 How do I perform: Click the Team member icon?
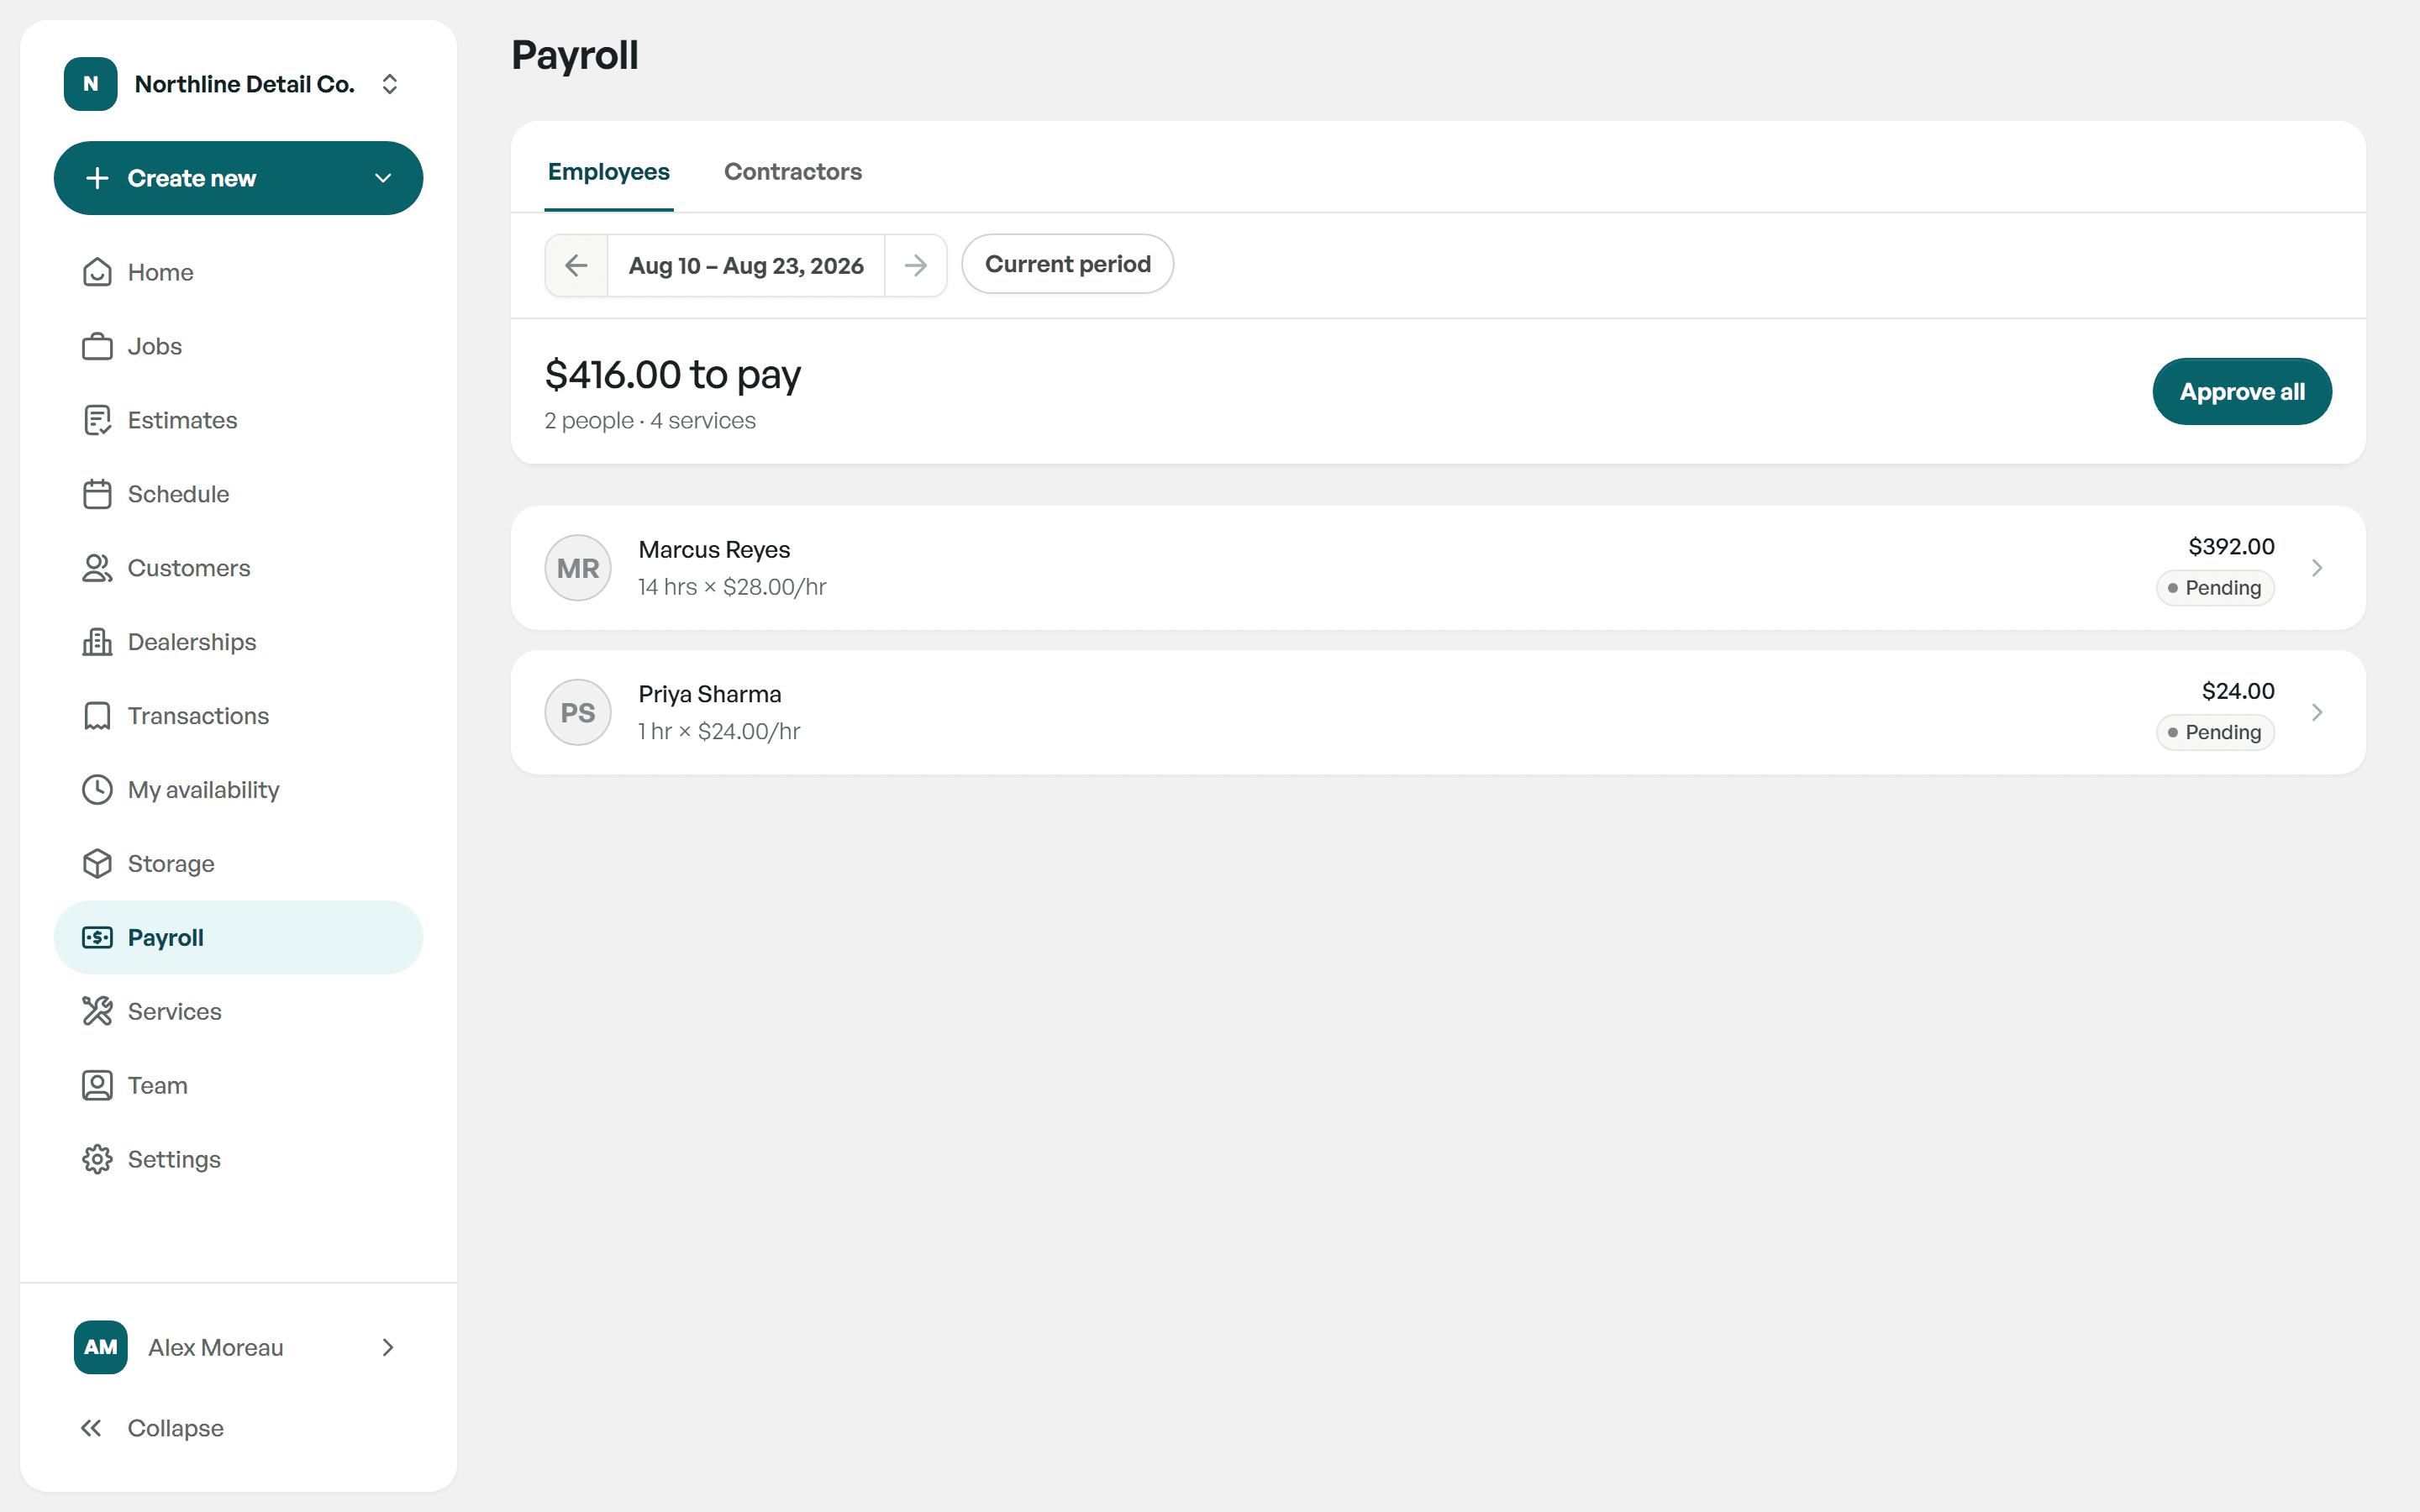[97, 1086]
